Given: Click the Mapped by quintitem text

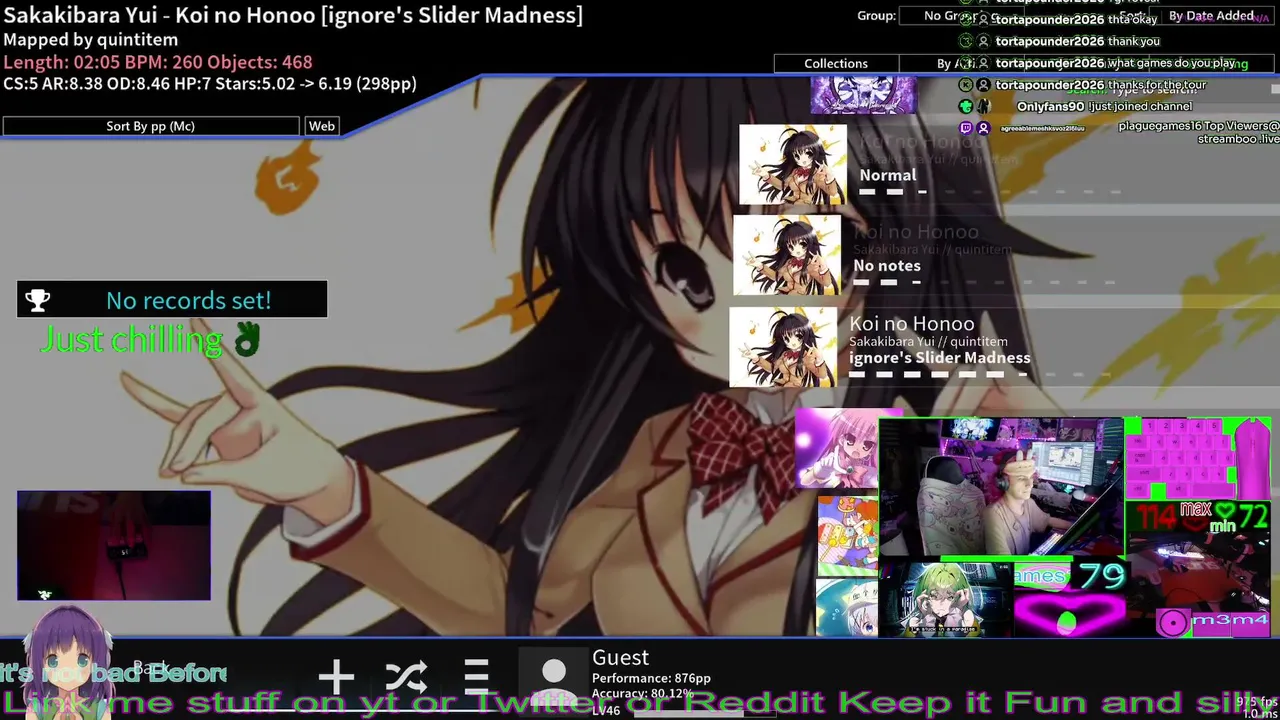Looking at the screenshot, I should point(91,40).
